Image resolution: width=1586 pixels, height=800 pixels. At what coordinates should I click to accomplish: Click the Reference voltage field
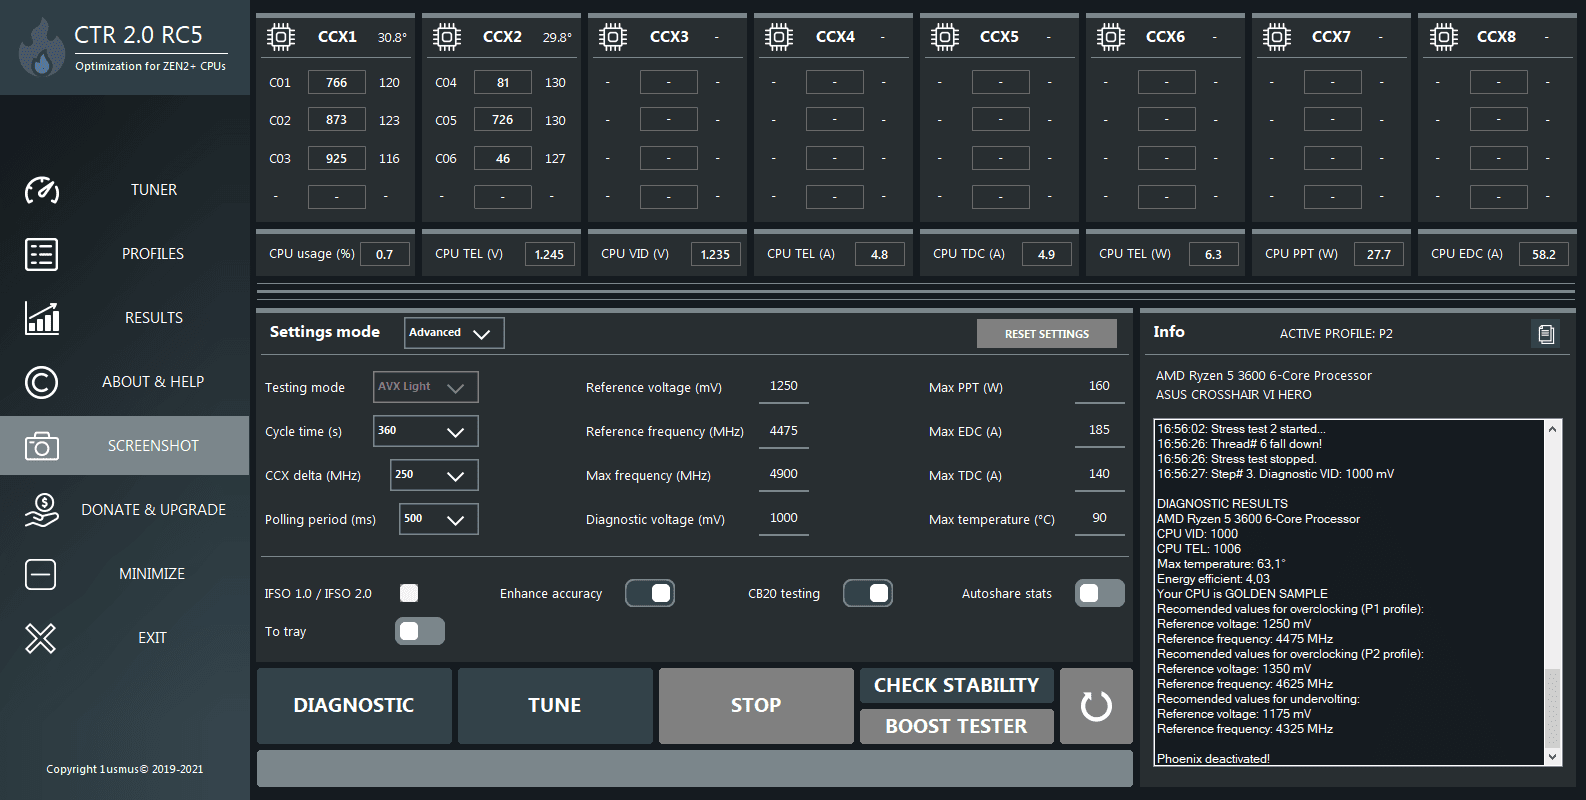[784, 387]
